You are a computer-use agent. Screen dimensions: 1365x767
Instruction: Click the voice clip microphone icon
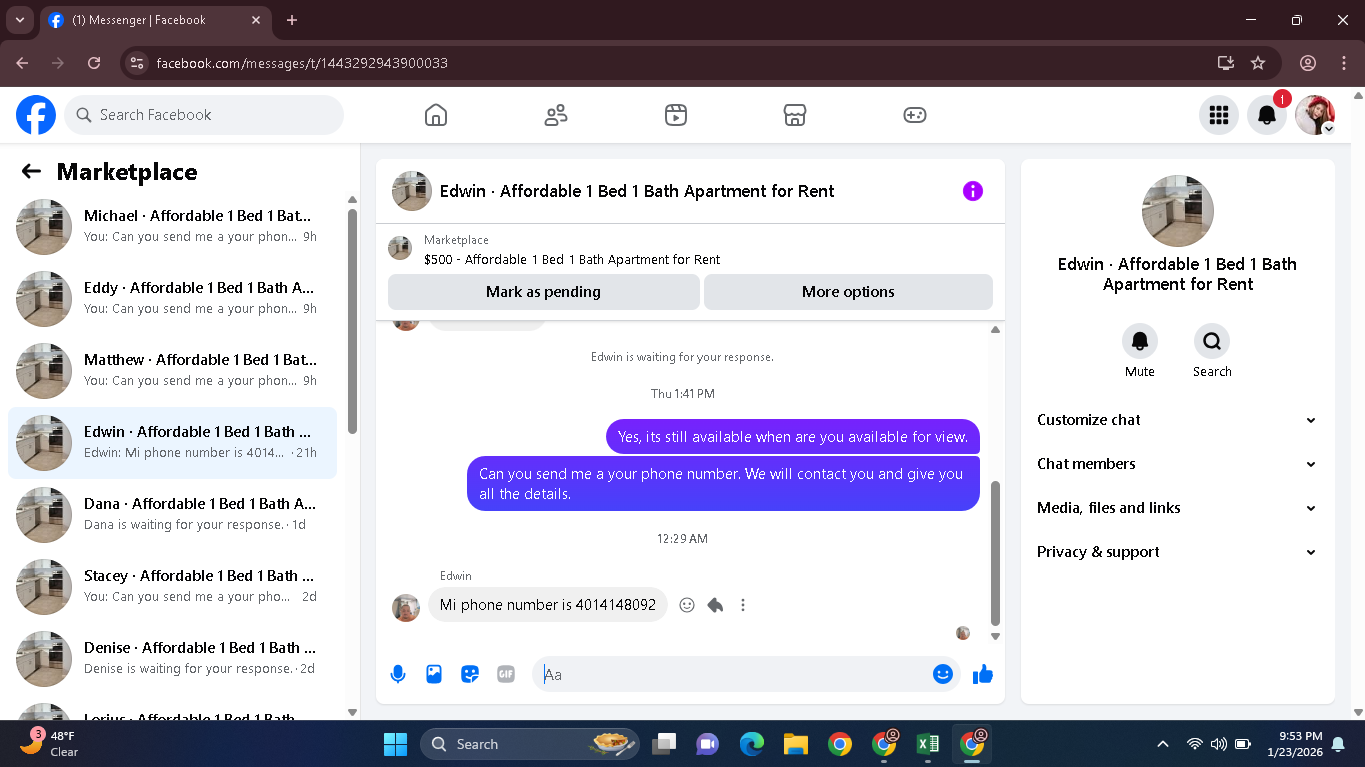398,674
